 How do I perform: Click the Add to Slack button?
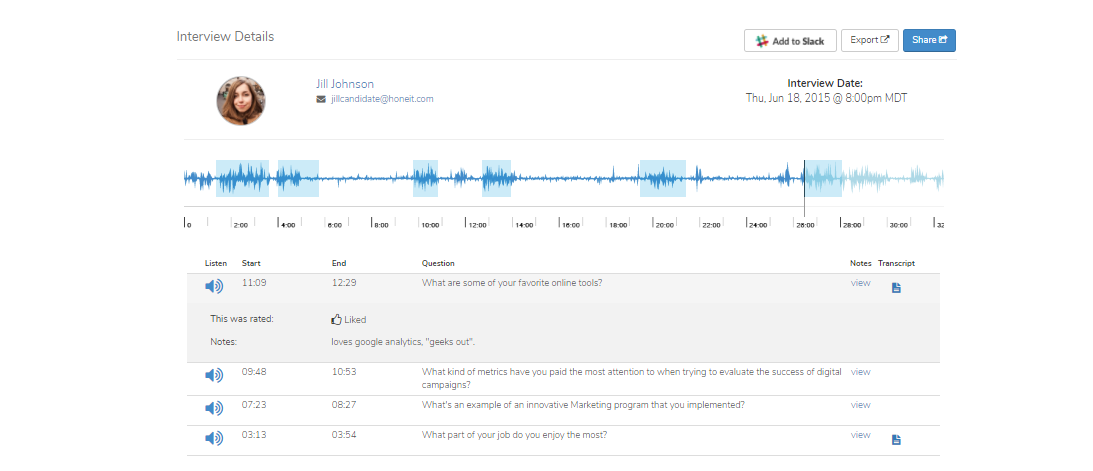pos(790,41)
